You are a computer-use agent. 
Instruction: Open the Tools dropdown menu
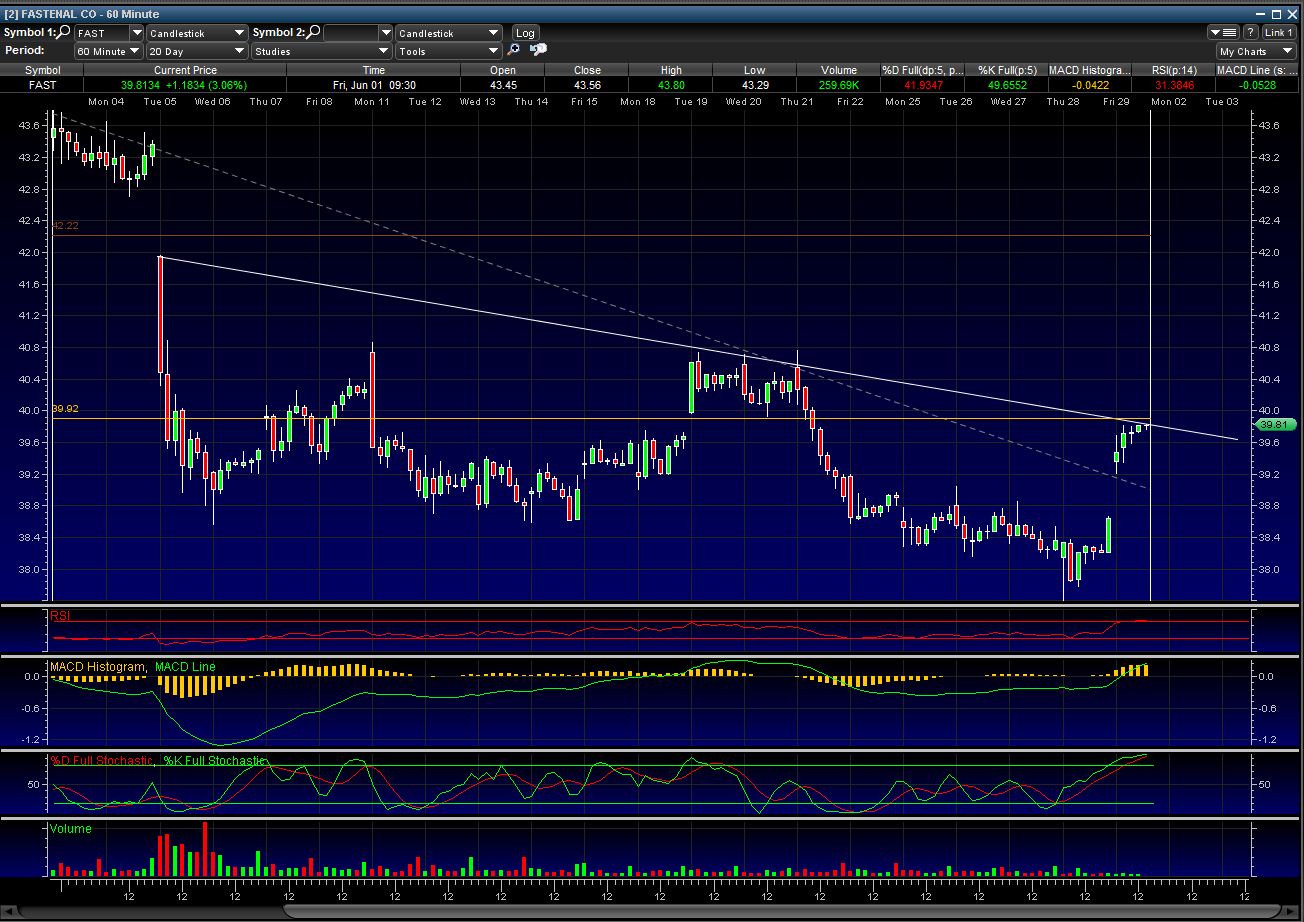pos(448,51)
